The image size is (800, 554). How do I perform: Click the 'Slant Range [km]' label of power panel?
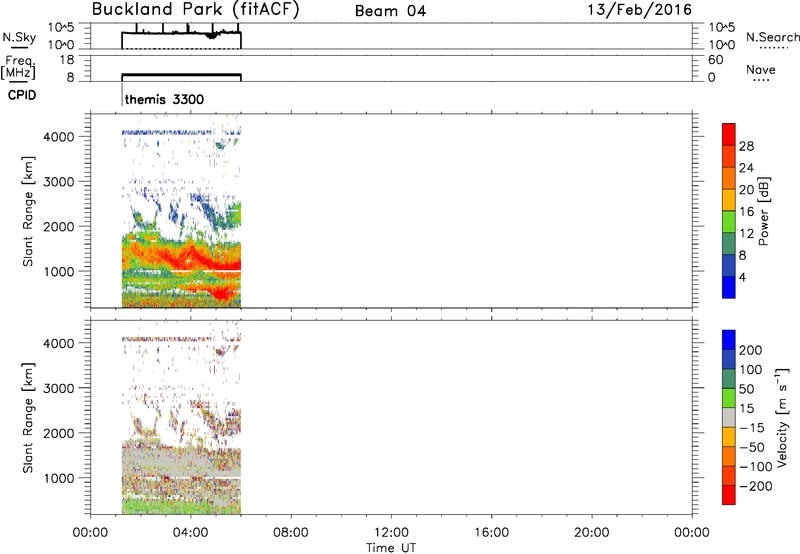pos(28,211)
